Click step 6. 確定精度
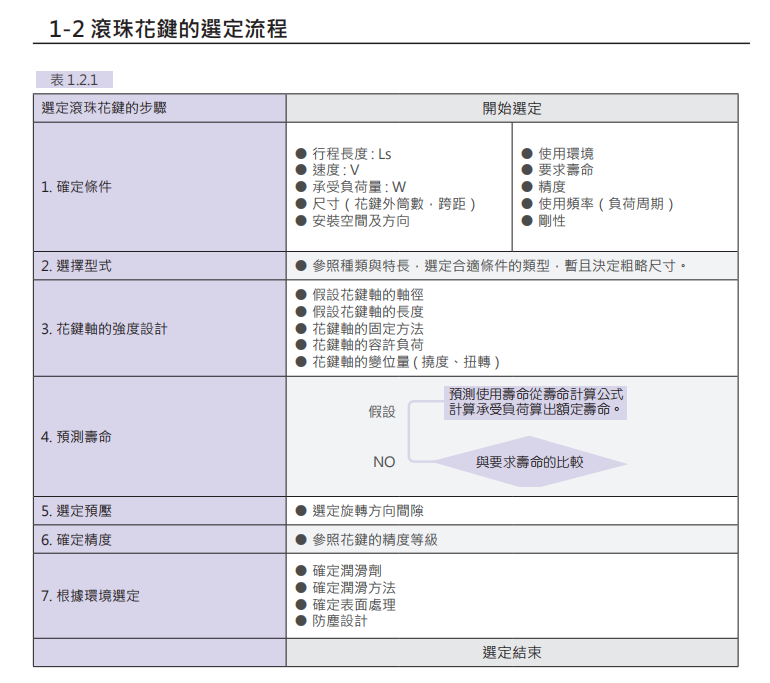 pyautogui.click(x=76, y=539)
